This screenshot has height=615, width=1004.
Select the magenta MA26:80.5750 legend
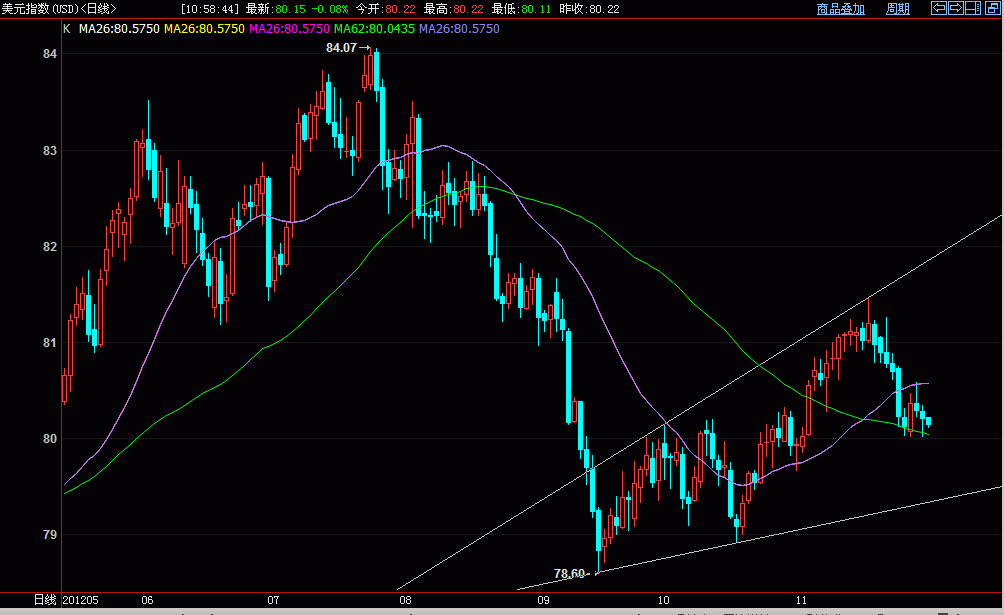pos(289,29)
